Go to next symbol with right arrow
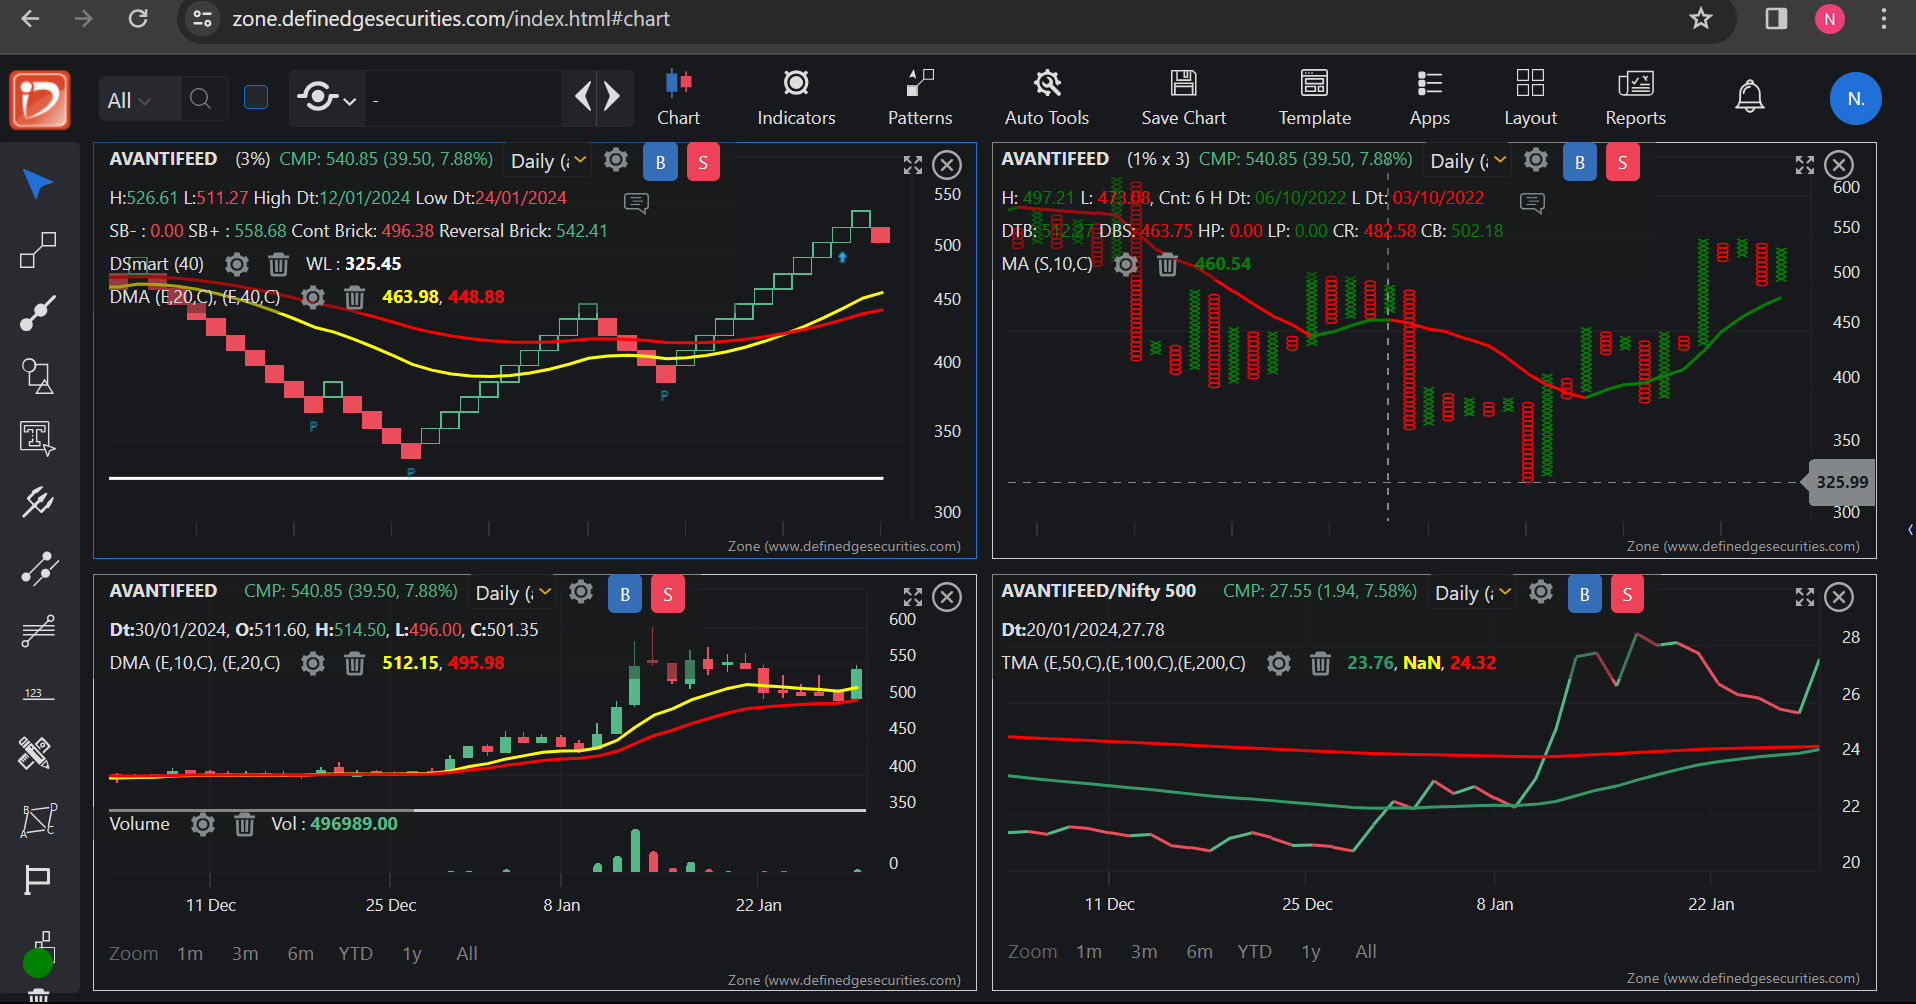This screenshot has height=1004, width=1916. coord(612,97)
